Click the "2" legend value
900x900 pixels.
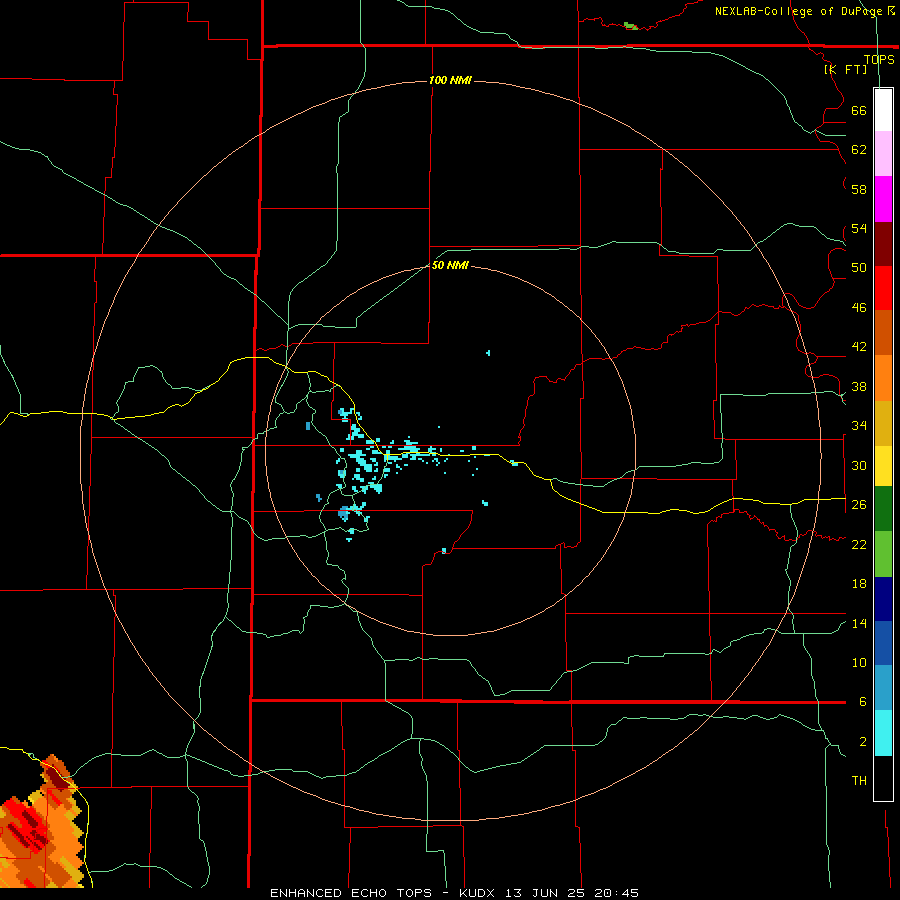(863, 742)
